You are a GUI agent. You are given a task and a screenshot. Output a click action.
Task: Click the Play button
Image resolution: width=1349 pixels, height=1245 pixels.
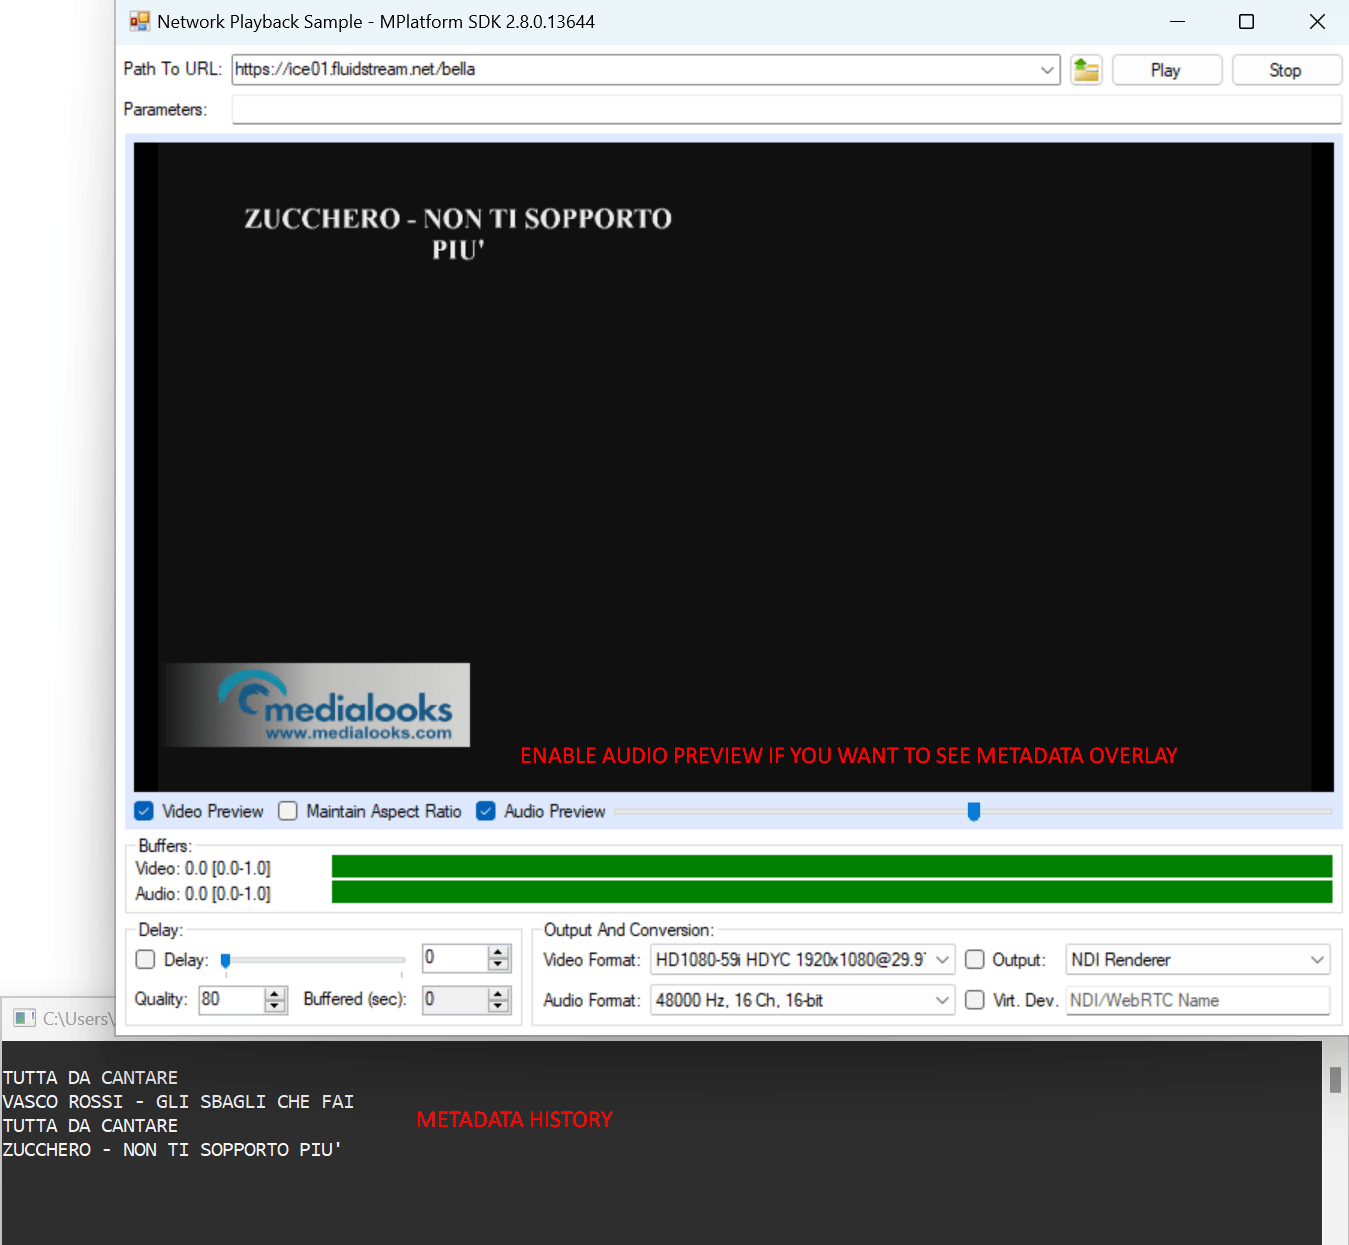(x=1167, y=70)
